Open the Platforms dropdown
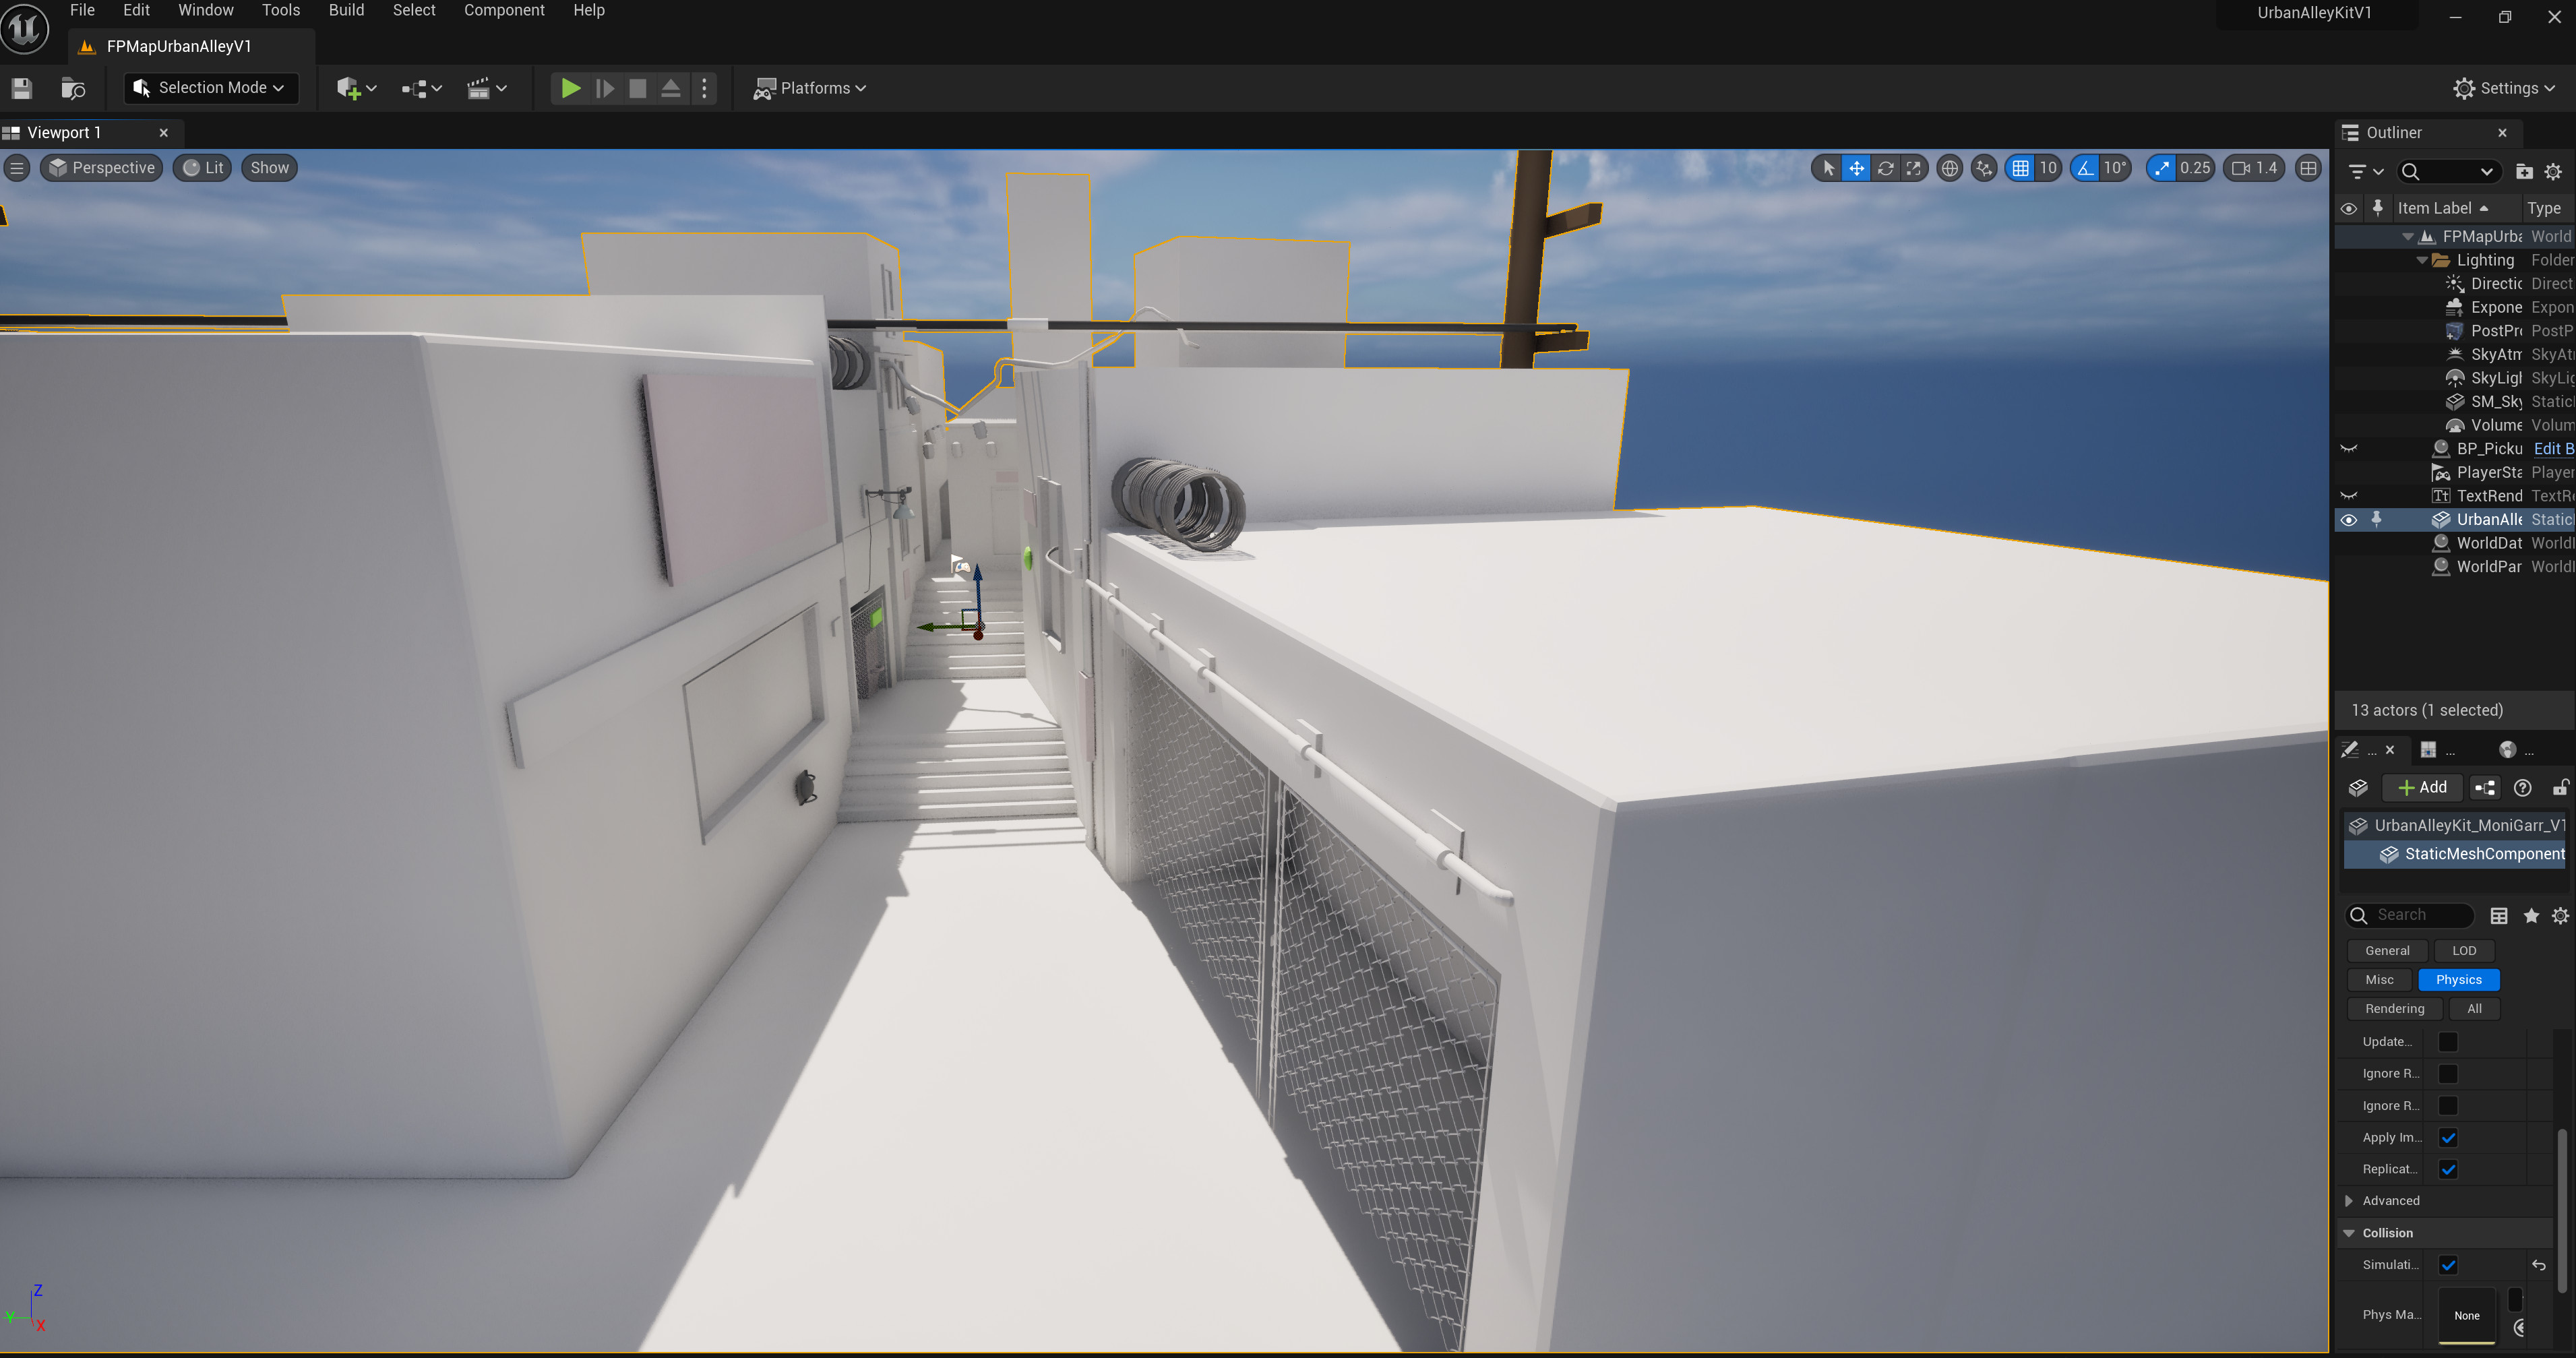 pos(809,89)
